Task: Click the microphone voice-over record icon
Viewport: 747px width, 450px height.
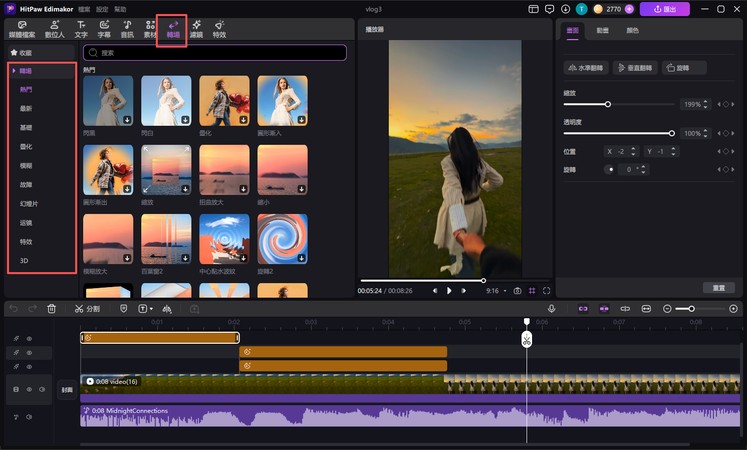Action: [550, 309]
